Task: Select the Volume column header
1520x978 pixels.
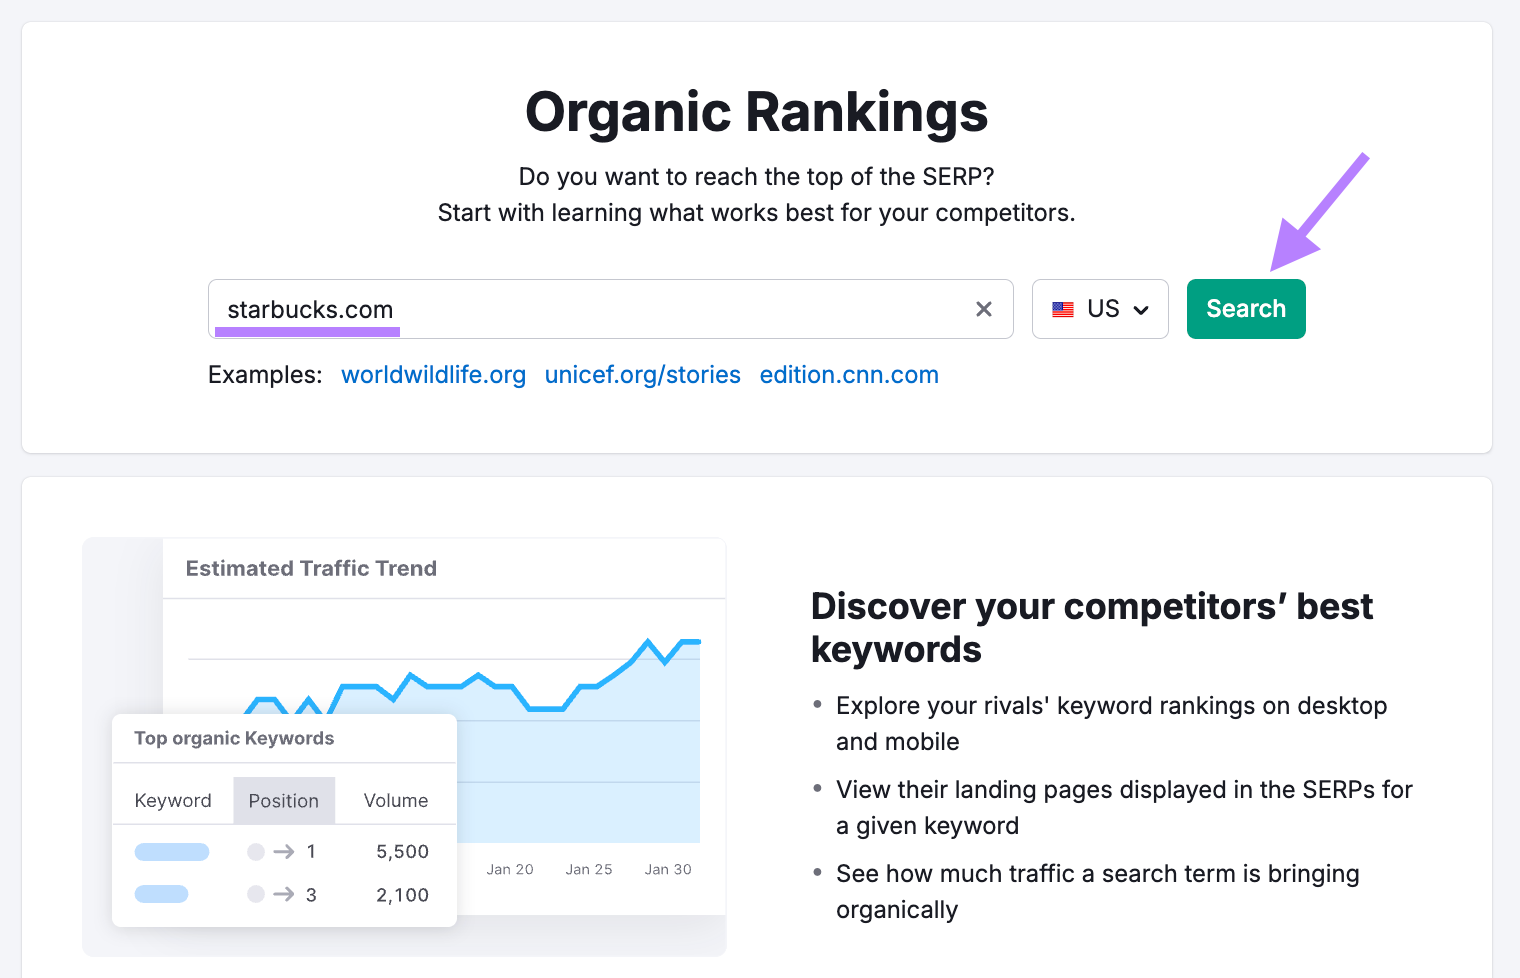Action: pos(395,800)
